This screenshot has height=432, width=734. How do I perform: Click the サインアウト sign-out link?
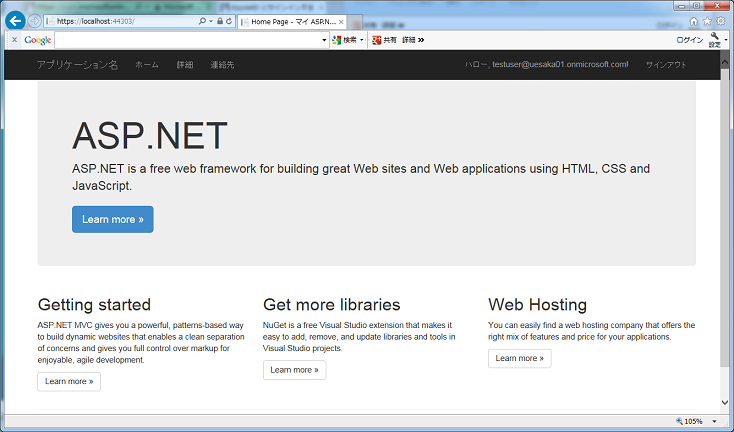pyautogui.click(x=666, y=65)
